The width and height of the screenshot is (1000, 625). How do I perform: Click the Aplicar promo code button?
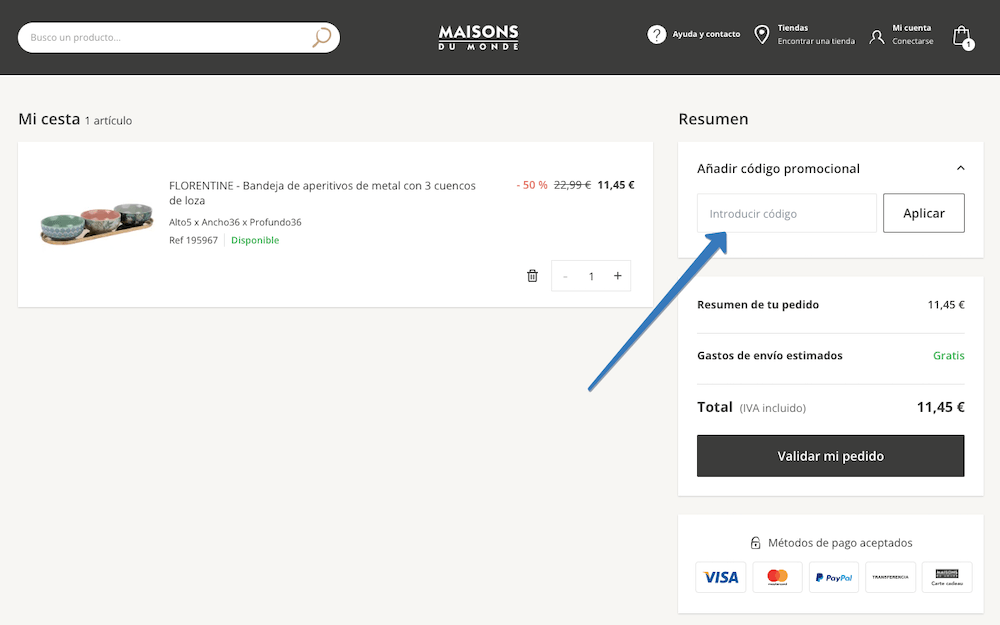923,213
